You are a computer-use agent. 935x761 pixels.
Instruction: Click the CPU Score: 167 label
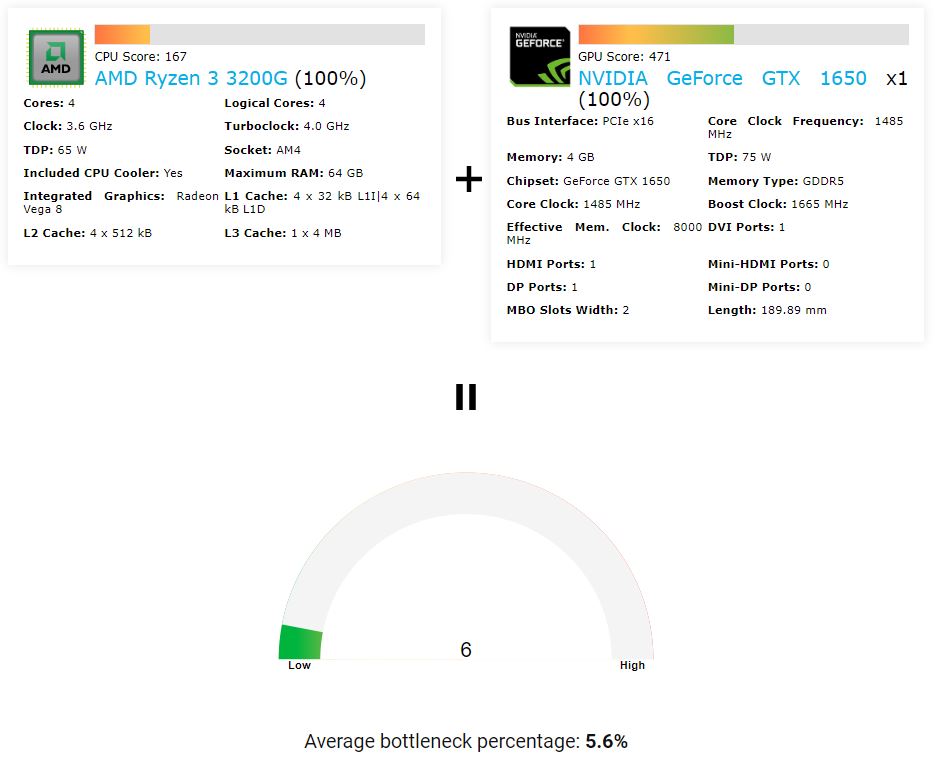point(141,57)
